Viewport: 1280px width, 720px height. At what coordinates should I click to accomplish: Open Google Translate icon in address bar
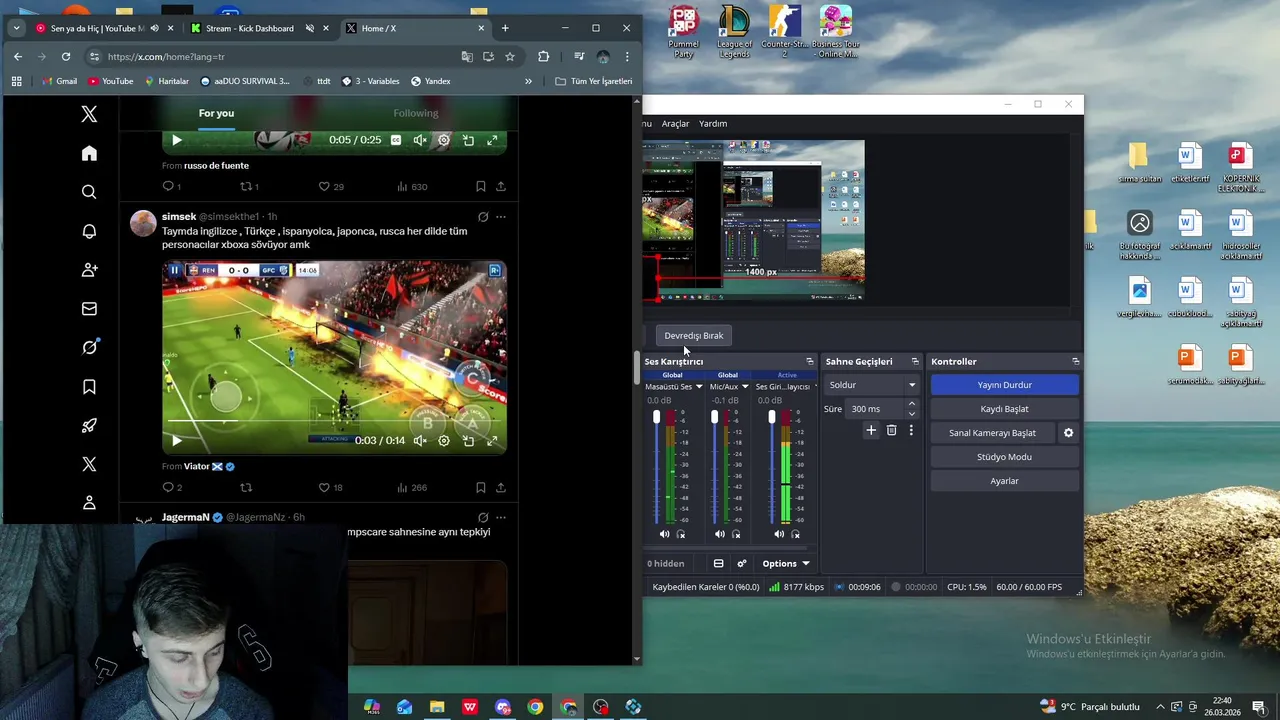pyautogui.click(x=467, y=57)
